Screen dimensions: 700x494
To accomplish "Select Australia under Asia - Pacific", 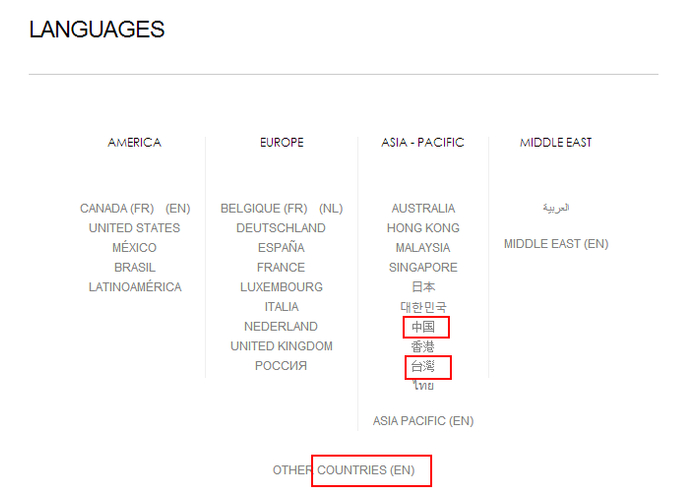I will [x=423, y=209].
